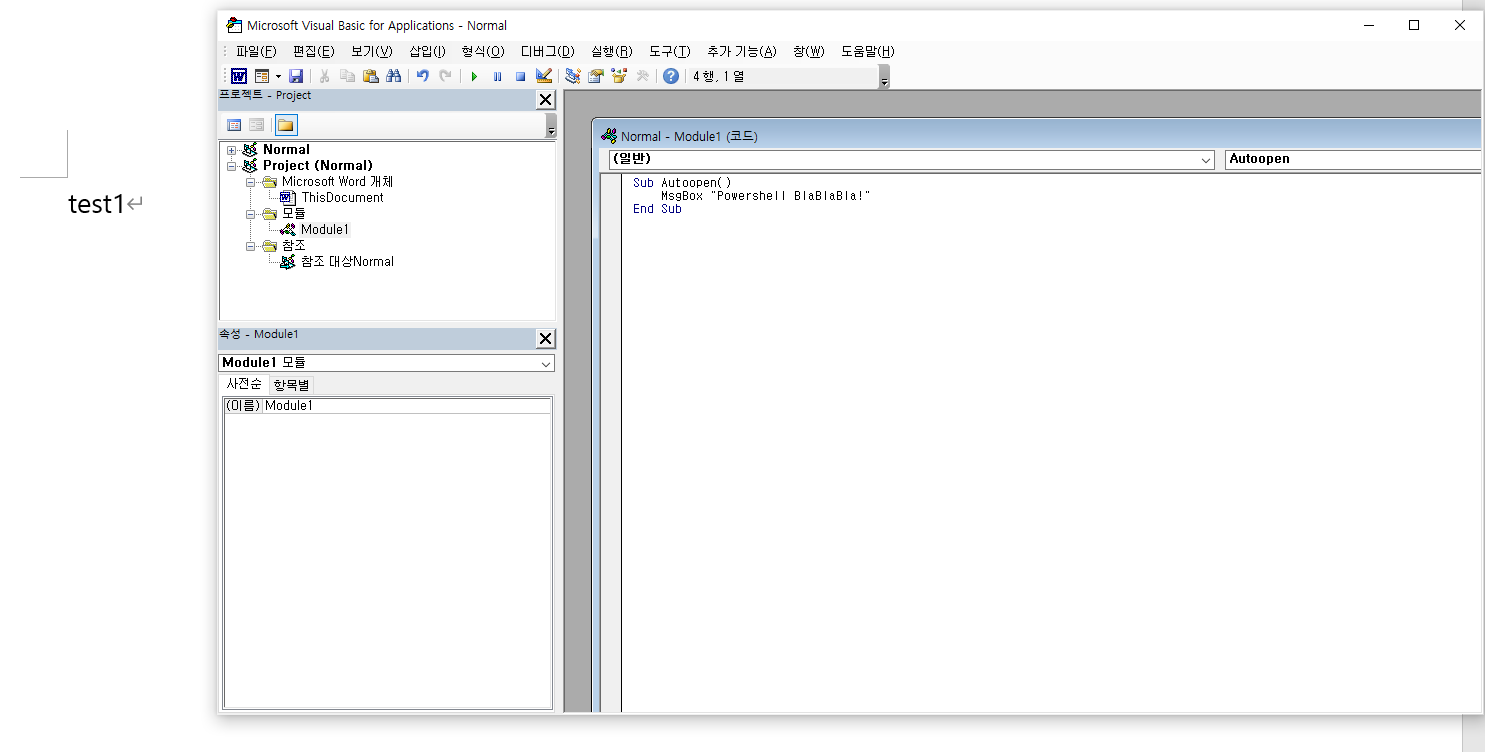
Task: Select Module1 in the project tree
Action: (325, 230)
